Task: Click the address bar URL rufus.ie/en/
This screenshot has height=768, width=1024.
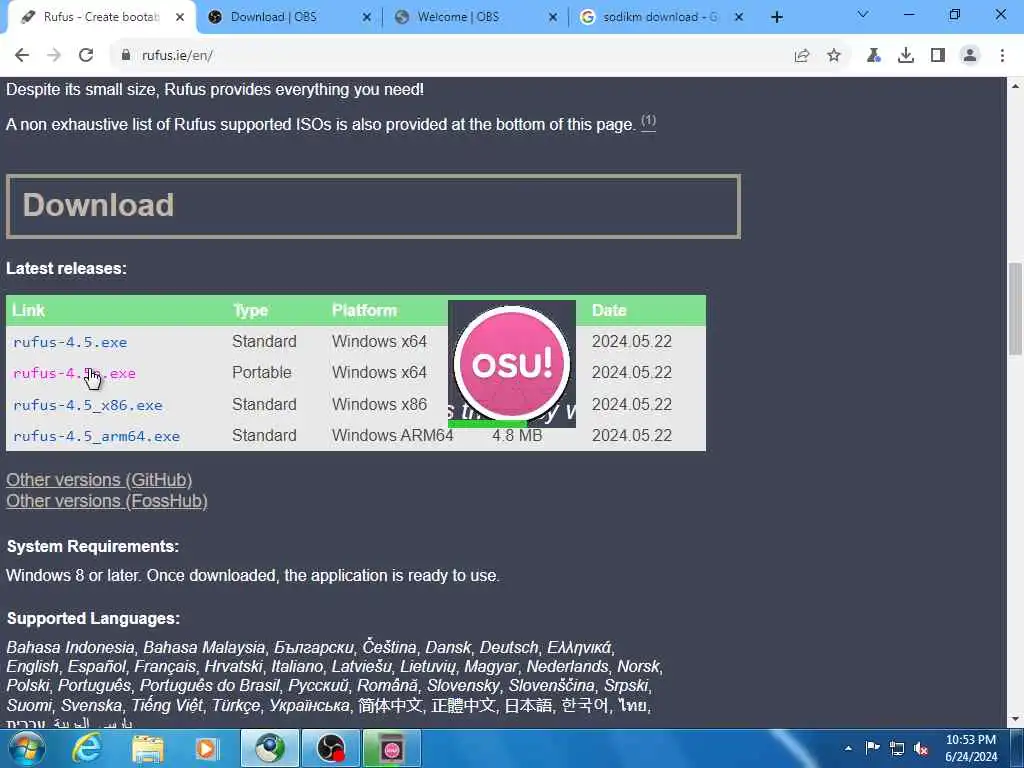Action: click(178, 56)
